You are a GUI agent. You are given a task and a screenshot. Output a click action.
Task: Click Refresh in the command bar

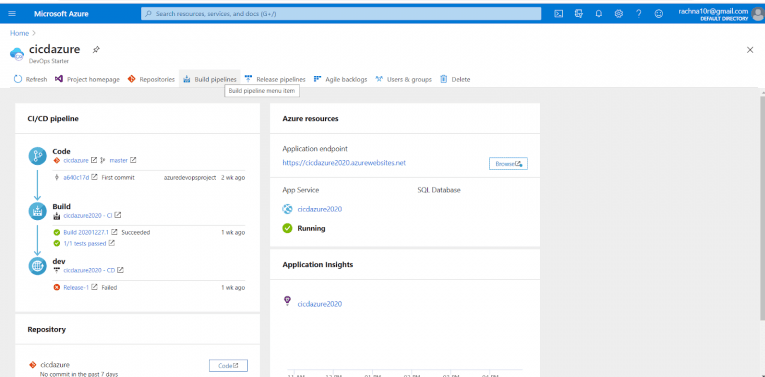pyautogui.click(x=30, y=79)
